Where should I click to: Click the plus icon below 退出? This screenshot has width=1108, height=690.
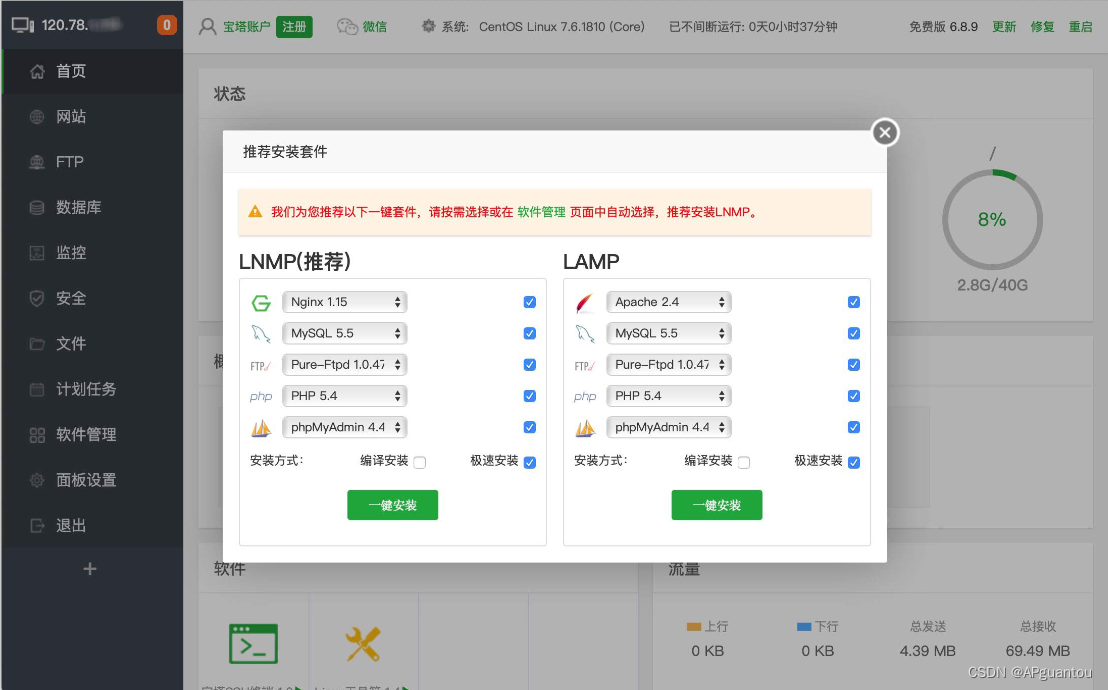click(x=90, y=569)
